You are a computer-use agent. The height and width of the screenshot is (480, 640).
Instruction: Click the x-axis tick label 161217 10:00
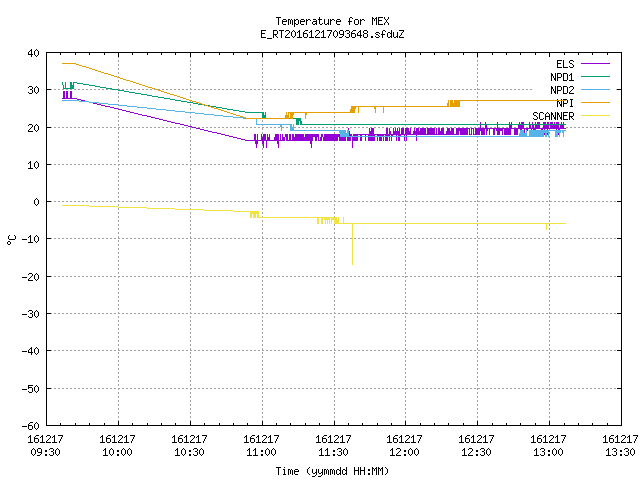[118, 446]
